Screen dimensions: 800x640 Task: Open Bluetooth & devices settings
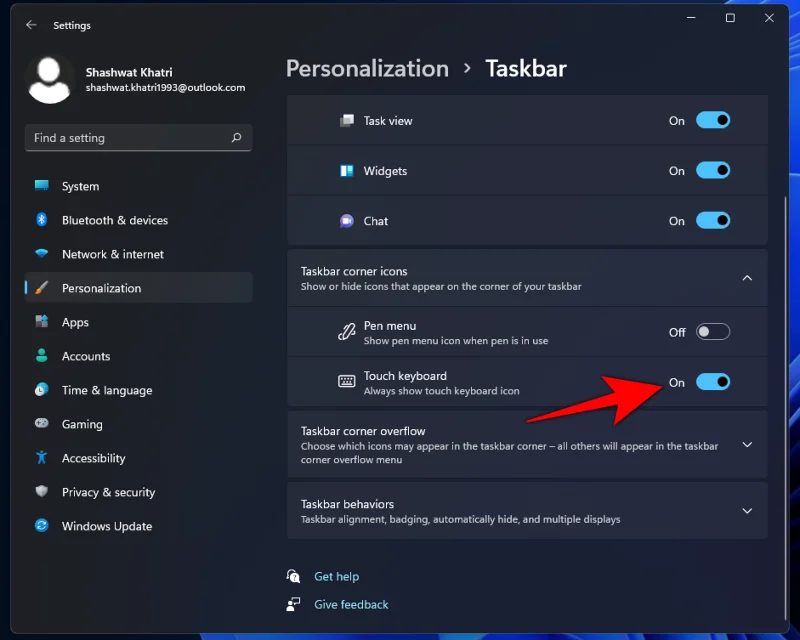coord(42,220)
